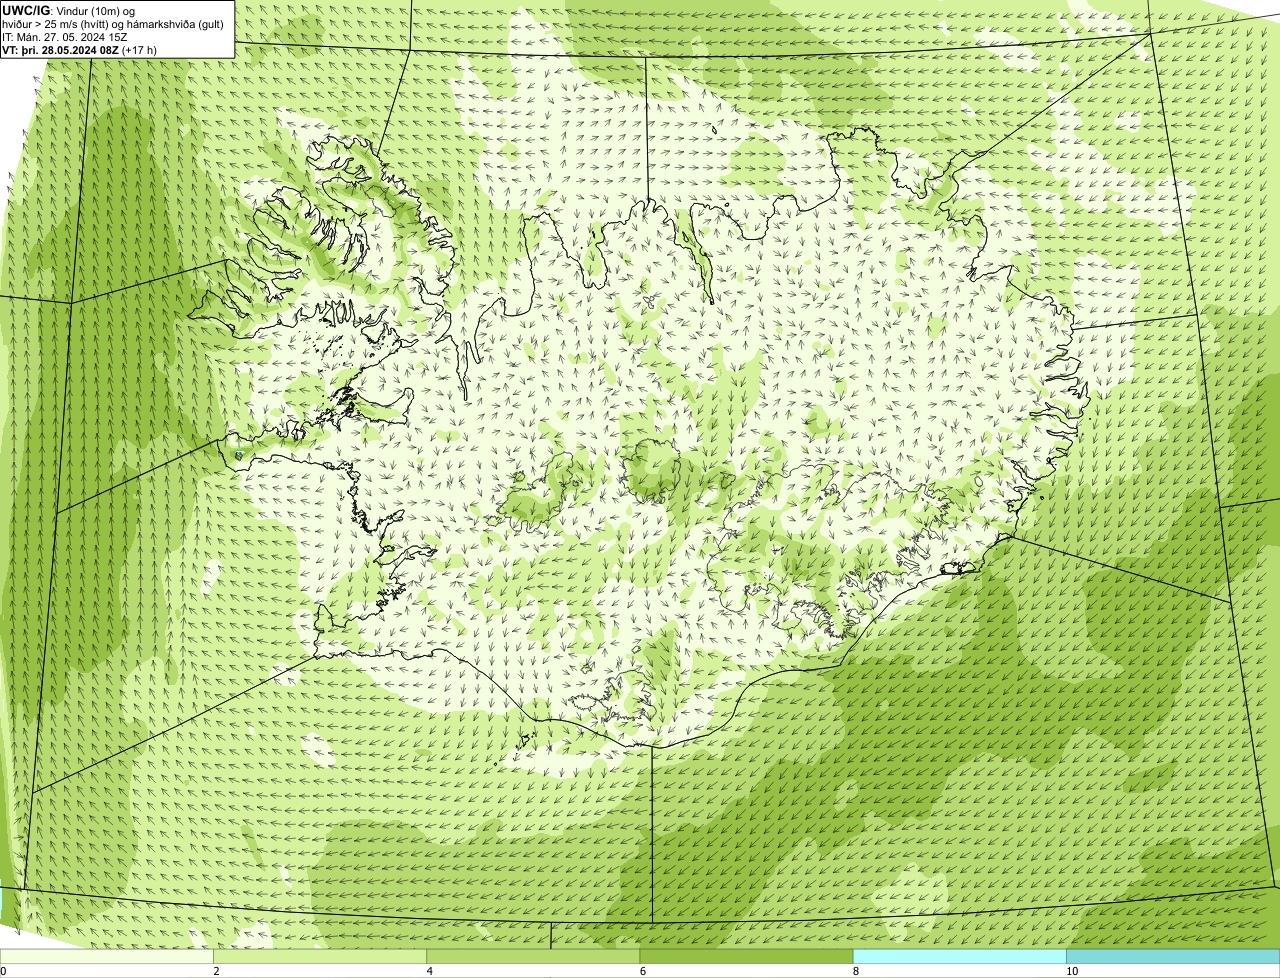
Task: Click the 6–8 m/s dark green legend swatch
Action: pyautogui.click(x=746, y=956)
